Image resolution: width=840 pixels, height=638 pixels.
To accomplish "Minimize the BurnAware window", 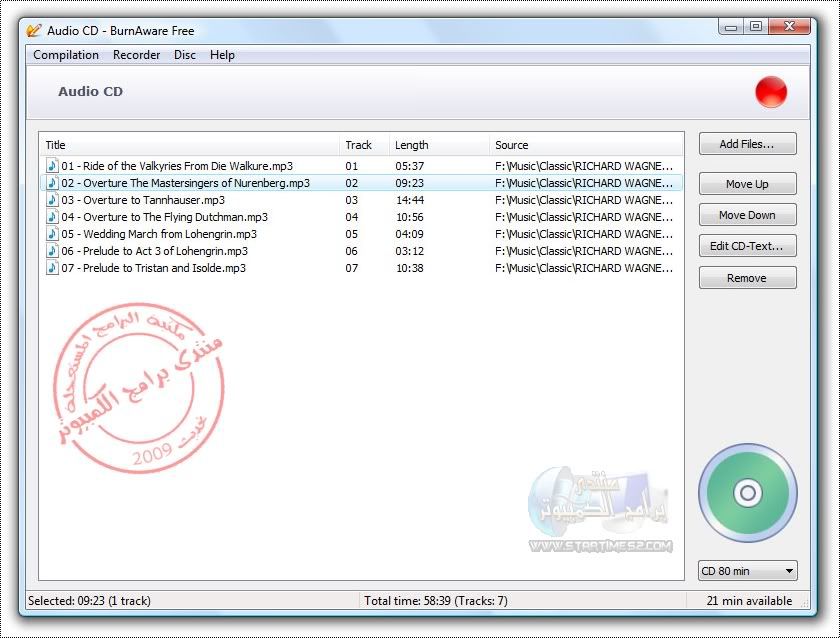I will 731,27.
